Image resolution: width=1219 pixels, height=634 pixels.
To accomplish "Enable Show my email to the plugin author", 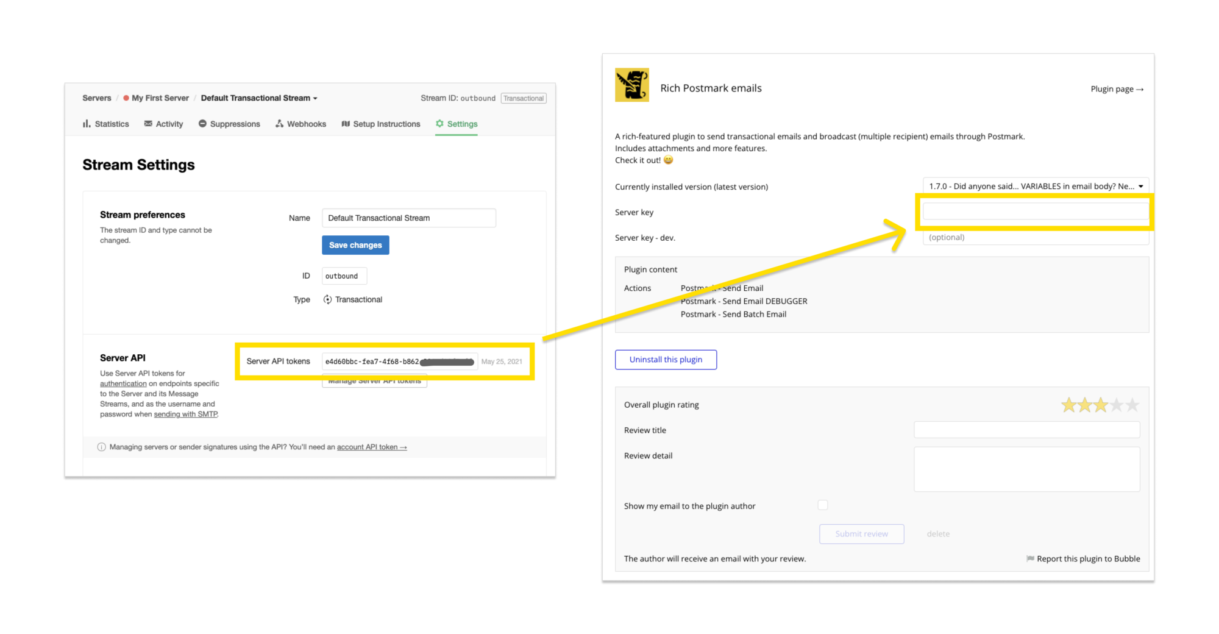I will [x=823, y=505].
